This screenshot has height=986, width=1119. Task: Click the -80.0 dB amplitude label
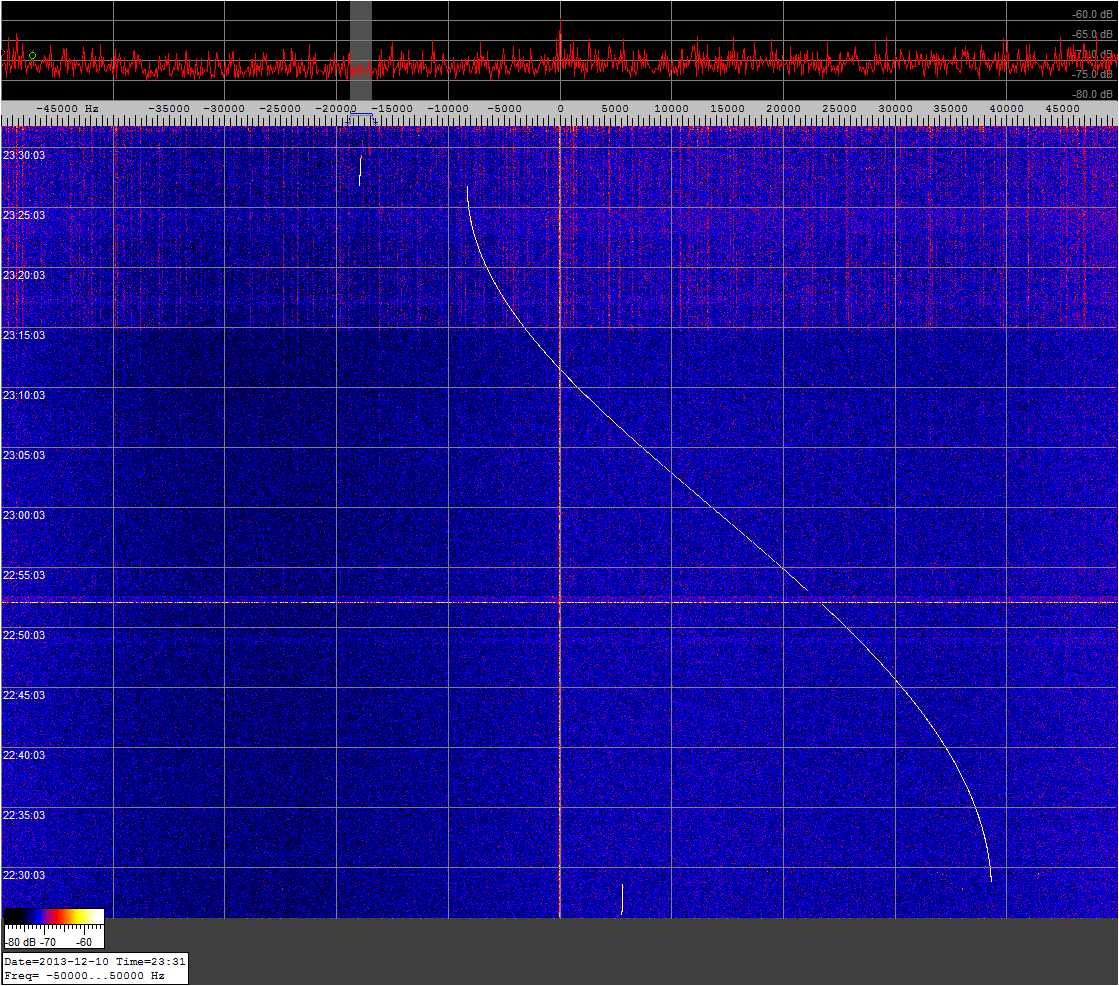(x=1090, y=94)
